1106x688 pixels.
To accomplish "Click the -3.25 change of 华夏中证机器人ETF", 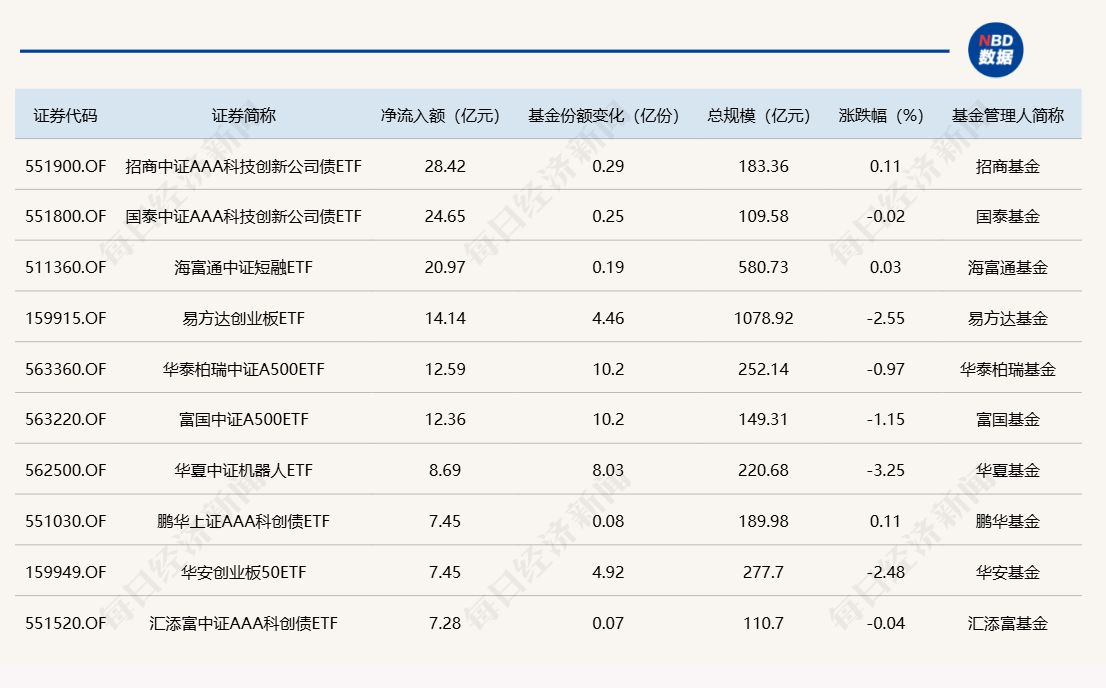I will [x=883, y=469].
